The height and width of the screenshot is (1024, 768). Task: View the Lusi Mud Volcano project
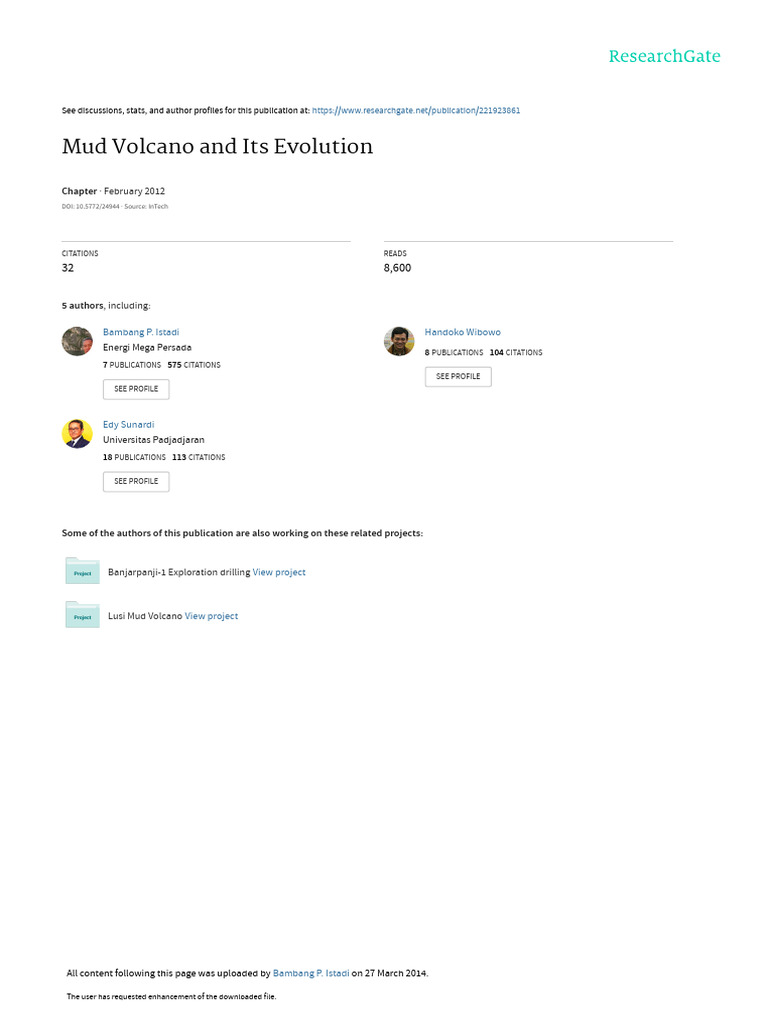click(x=211, y=616)
